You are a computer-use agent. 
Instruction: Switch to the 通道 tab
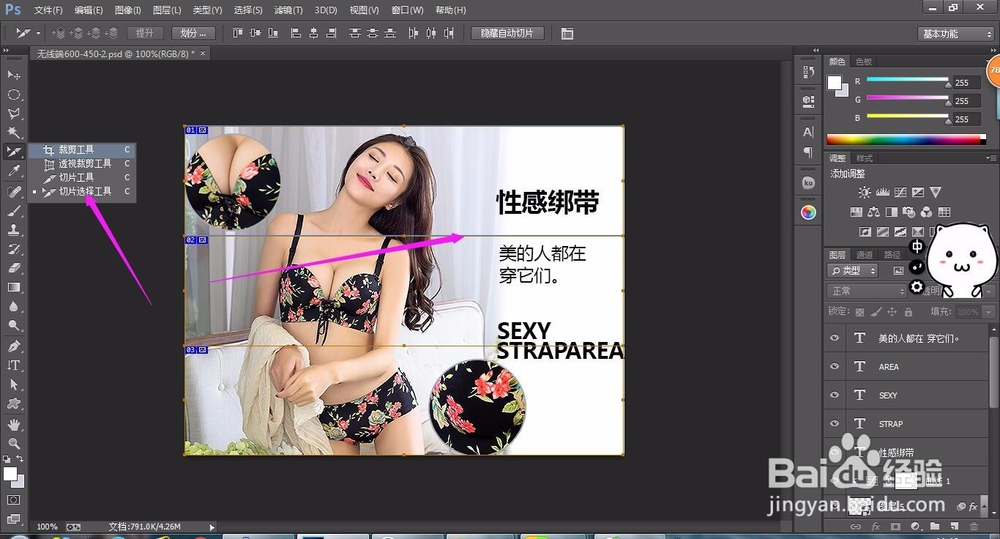click(864, 255)
